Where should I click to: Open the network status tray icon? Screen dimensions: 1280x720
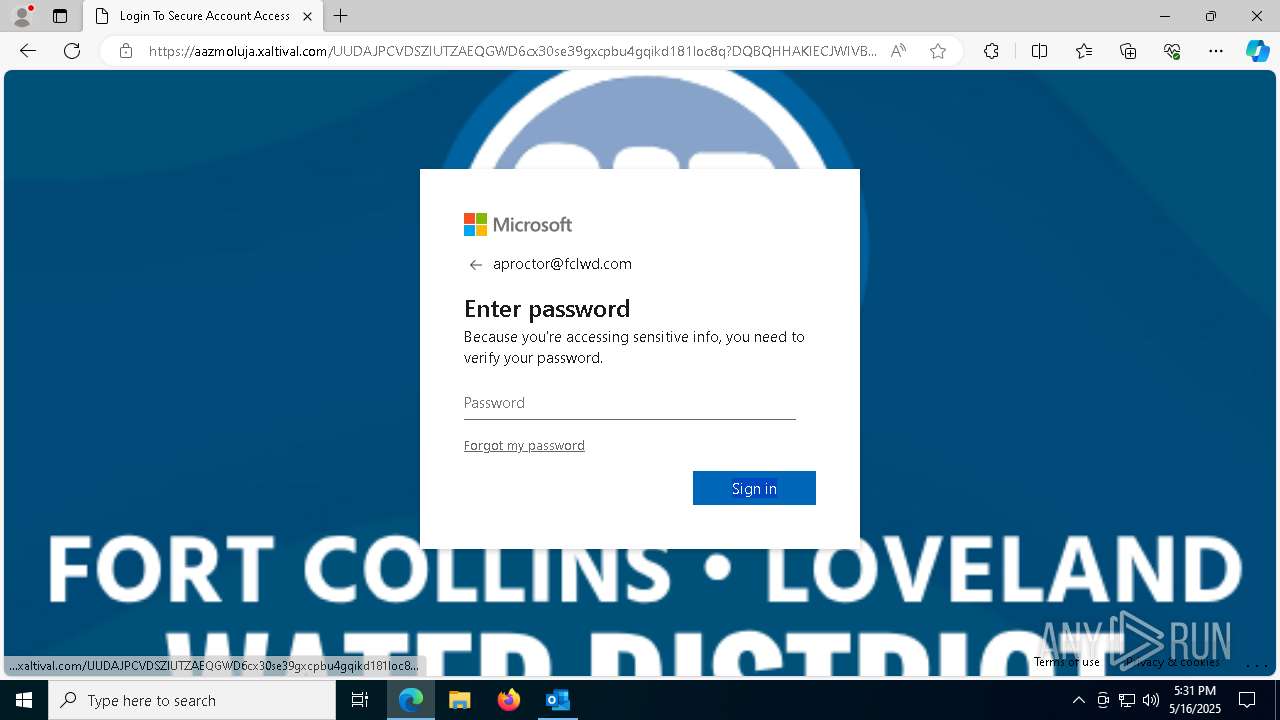[x=1127, y=700]
